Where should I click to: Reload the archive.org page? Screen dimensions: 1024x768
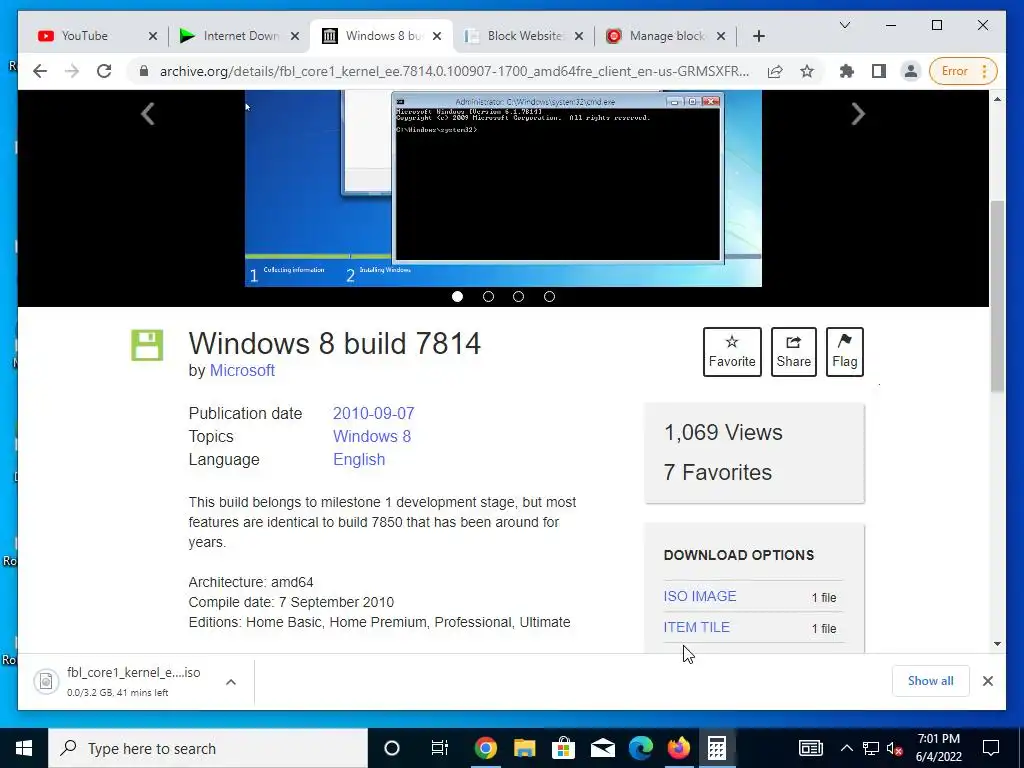point(104,71)
